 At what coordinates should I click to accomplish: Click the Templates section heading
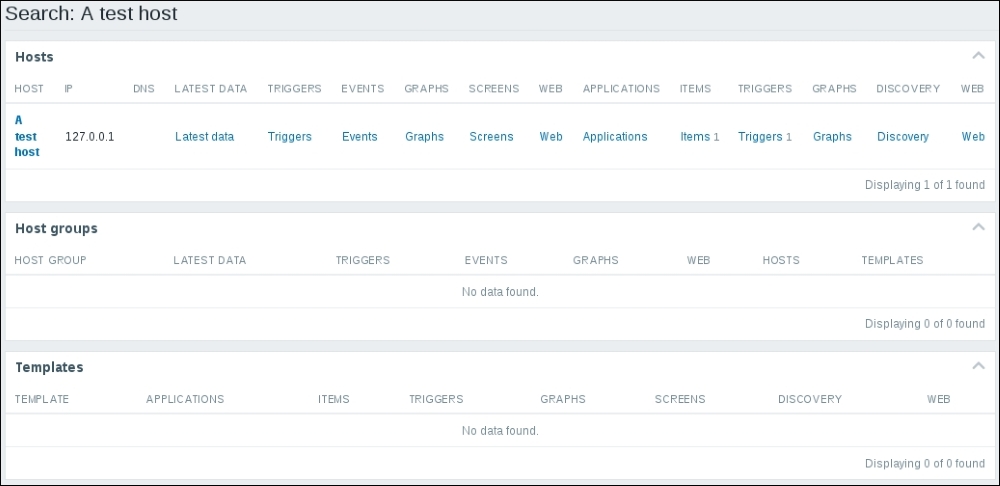pyautogui.click(x=49, y=367)
